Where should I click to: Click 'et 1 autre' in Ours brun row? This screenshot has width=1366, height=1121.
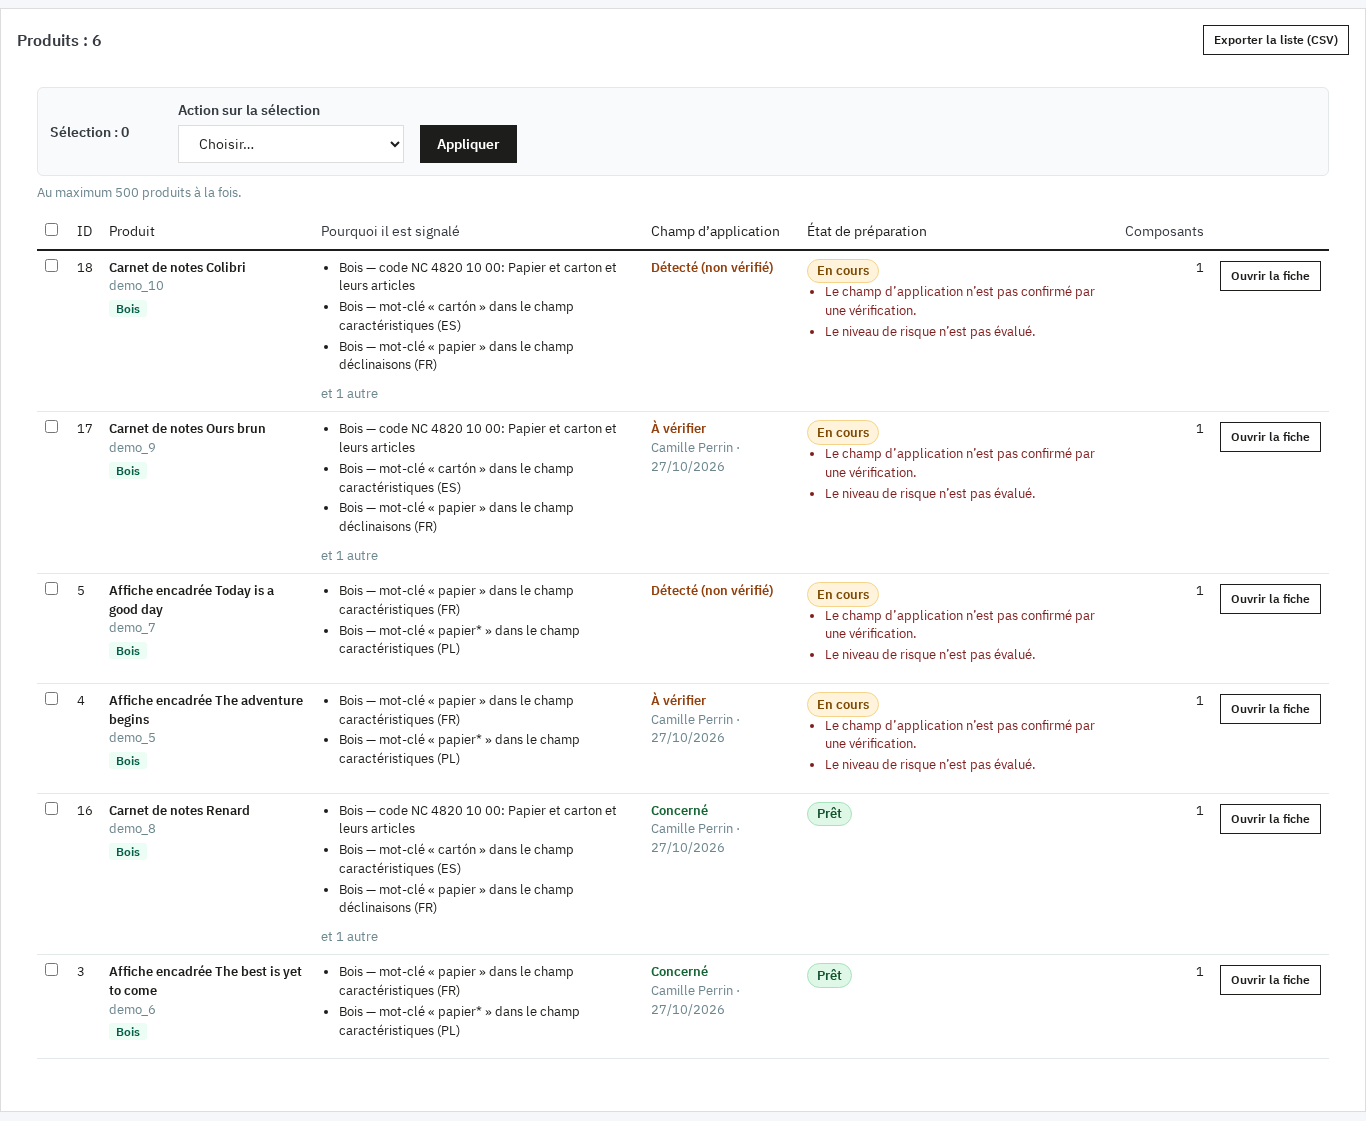[x=349, y=556]
